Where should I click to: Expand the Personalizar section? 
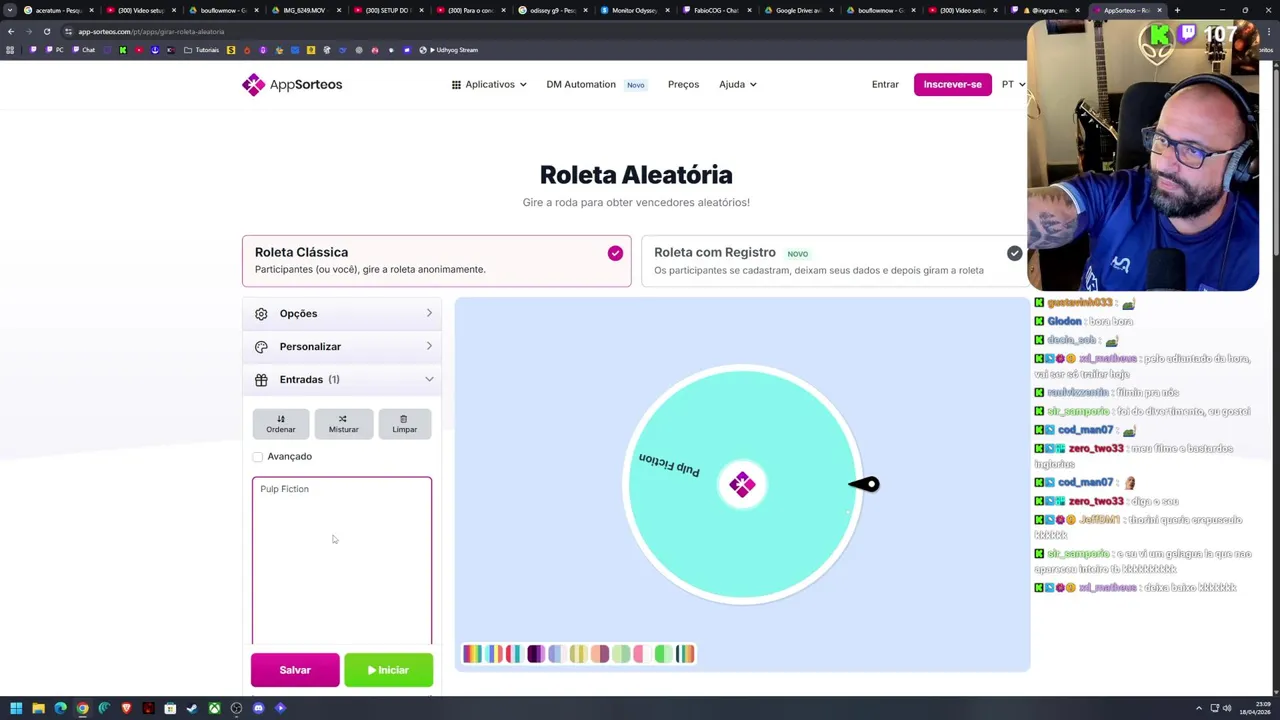342,347
